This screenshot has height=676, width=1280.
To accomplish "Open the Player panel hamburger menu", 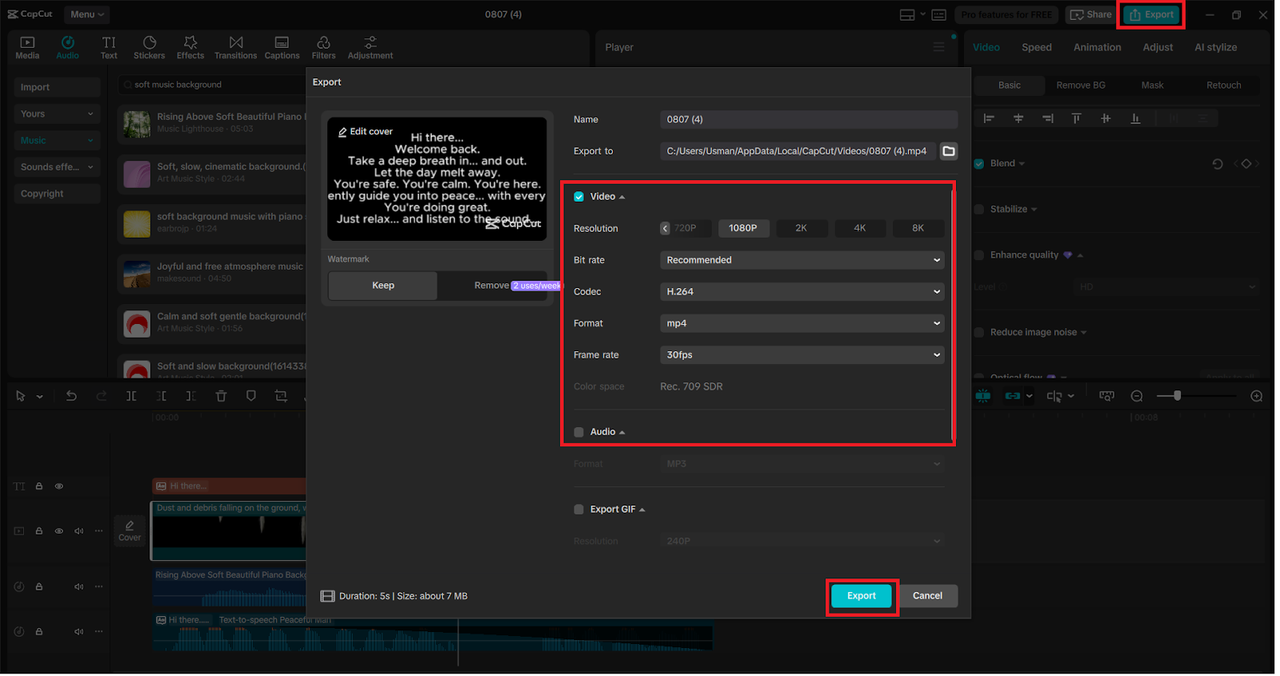I will pyautogui.click(x=938, y=47).
